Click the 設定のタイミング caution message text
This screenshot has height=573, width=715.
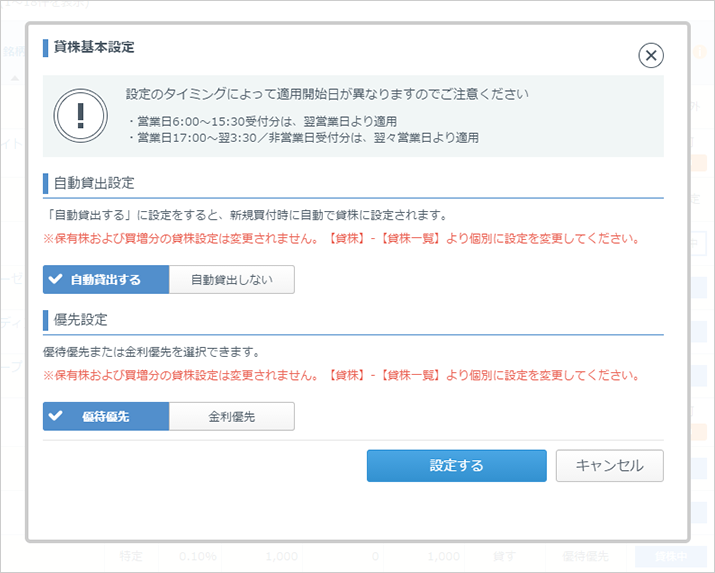coord(327,95)
